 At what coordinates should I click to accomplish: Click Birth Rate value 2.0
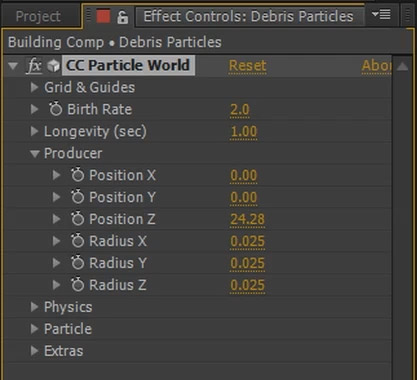tap(240, 110)
